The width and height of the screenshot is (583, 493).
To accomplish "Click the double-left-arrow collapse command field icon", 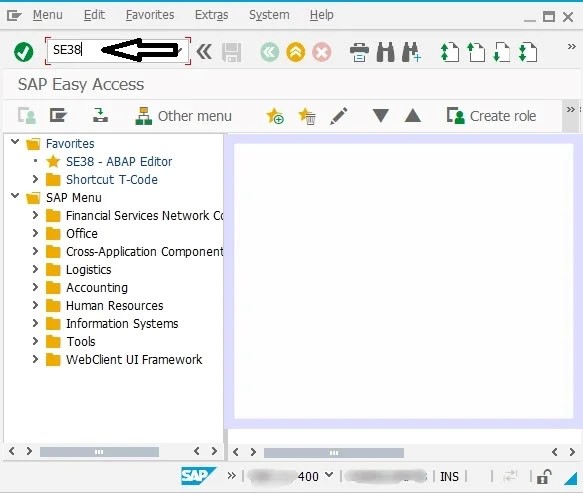I will point(204,52).
